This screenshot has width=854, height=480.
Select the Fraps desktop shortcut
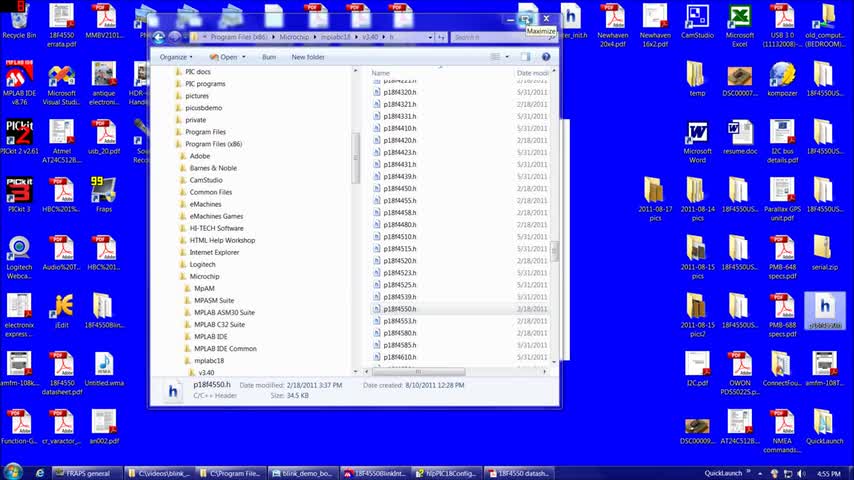pos(103,195)
